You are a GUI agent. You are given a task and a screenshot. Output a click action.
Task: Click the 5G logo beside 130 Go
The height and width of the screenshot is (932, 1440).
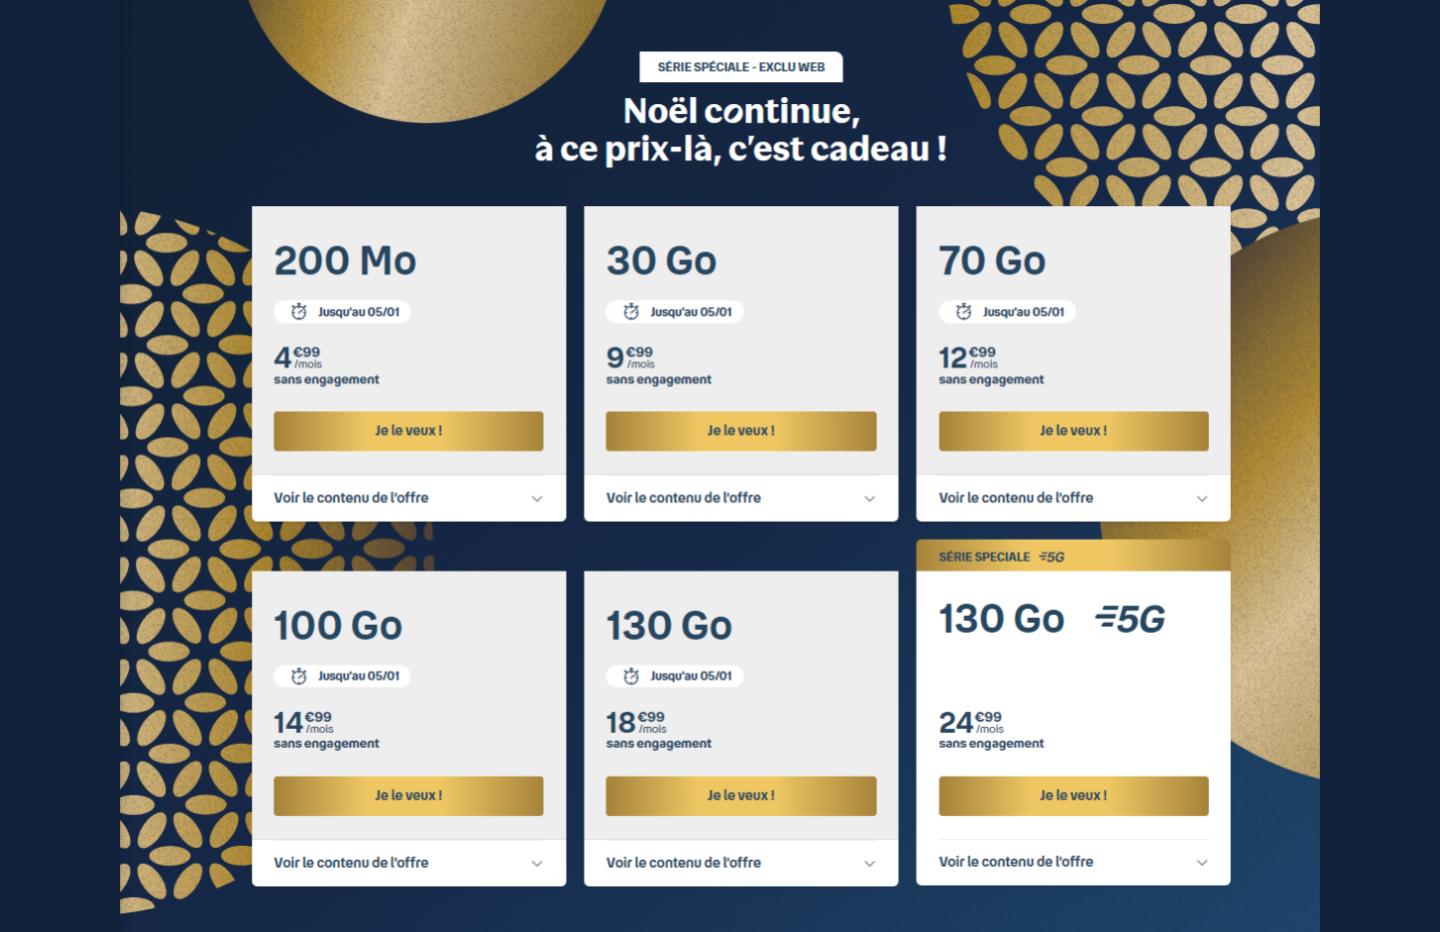(1131, 620)
